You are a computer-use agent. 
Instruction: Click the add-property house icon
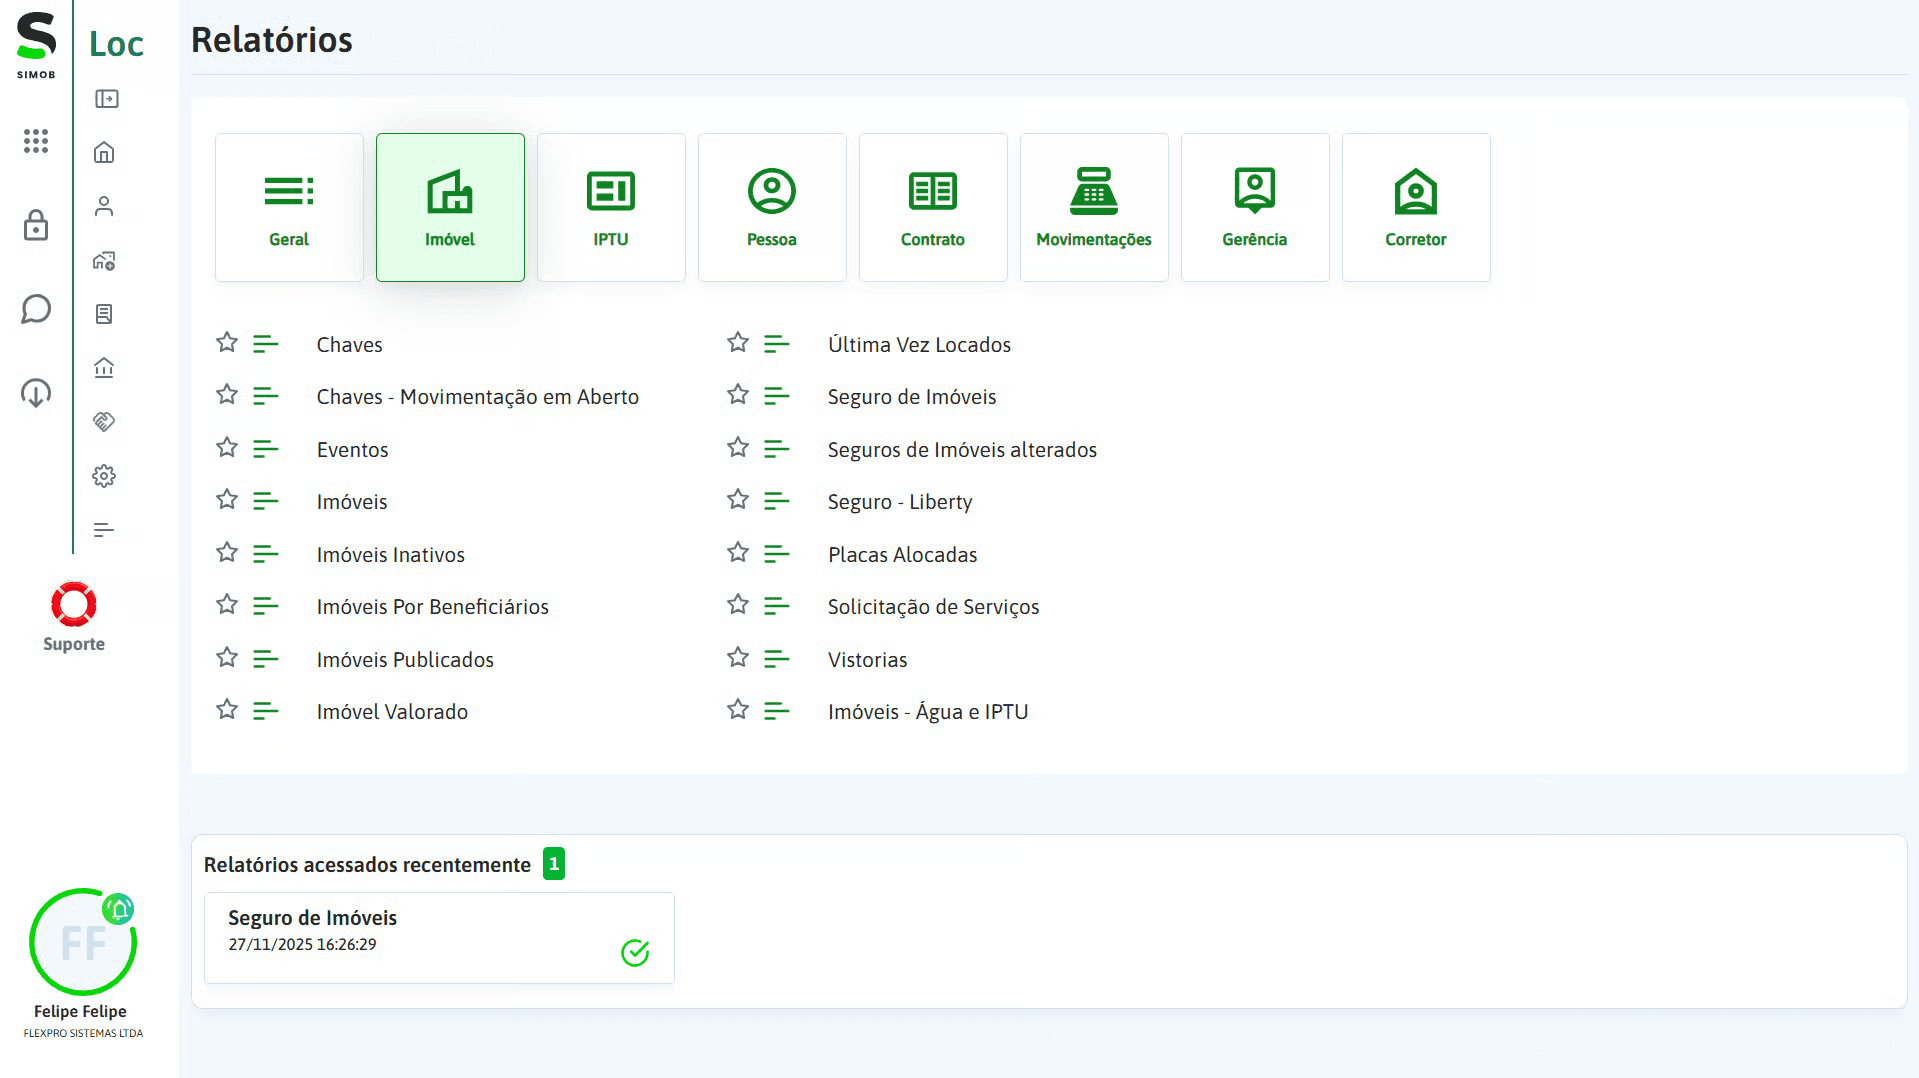(x=103, y=261)
